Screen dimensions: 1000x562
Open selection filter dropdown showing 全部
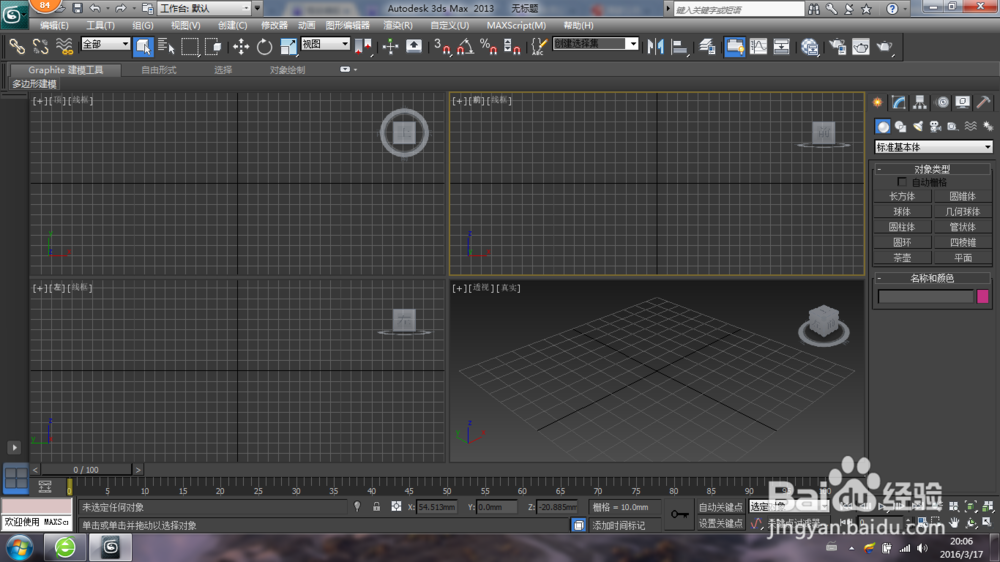pyautogui.click(x=105, y=44)
